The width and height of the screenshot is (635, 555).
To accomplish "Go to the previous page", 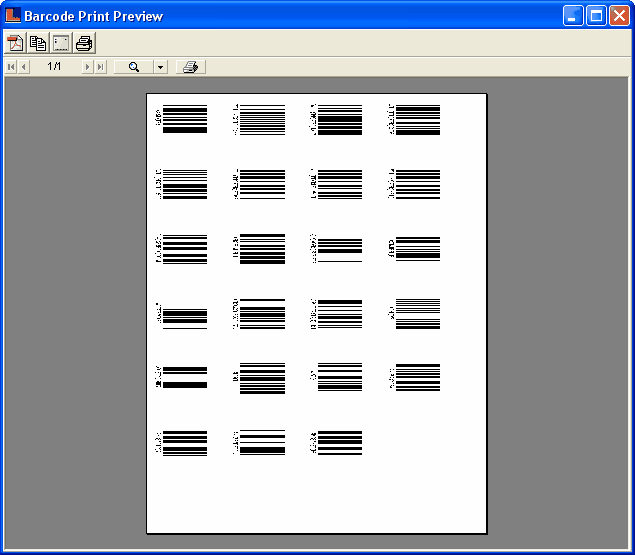I will point(23,67).
